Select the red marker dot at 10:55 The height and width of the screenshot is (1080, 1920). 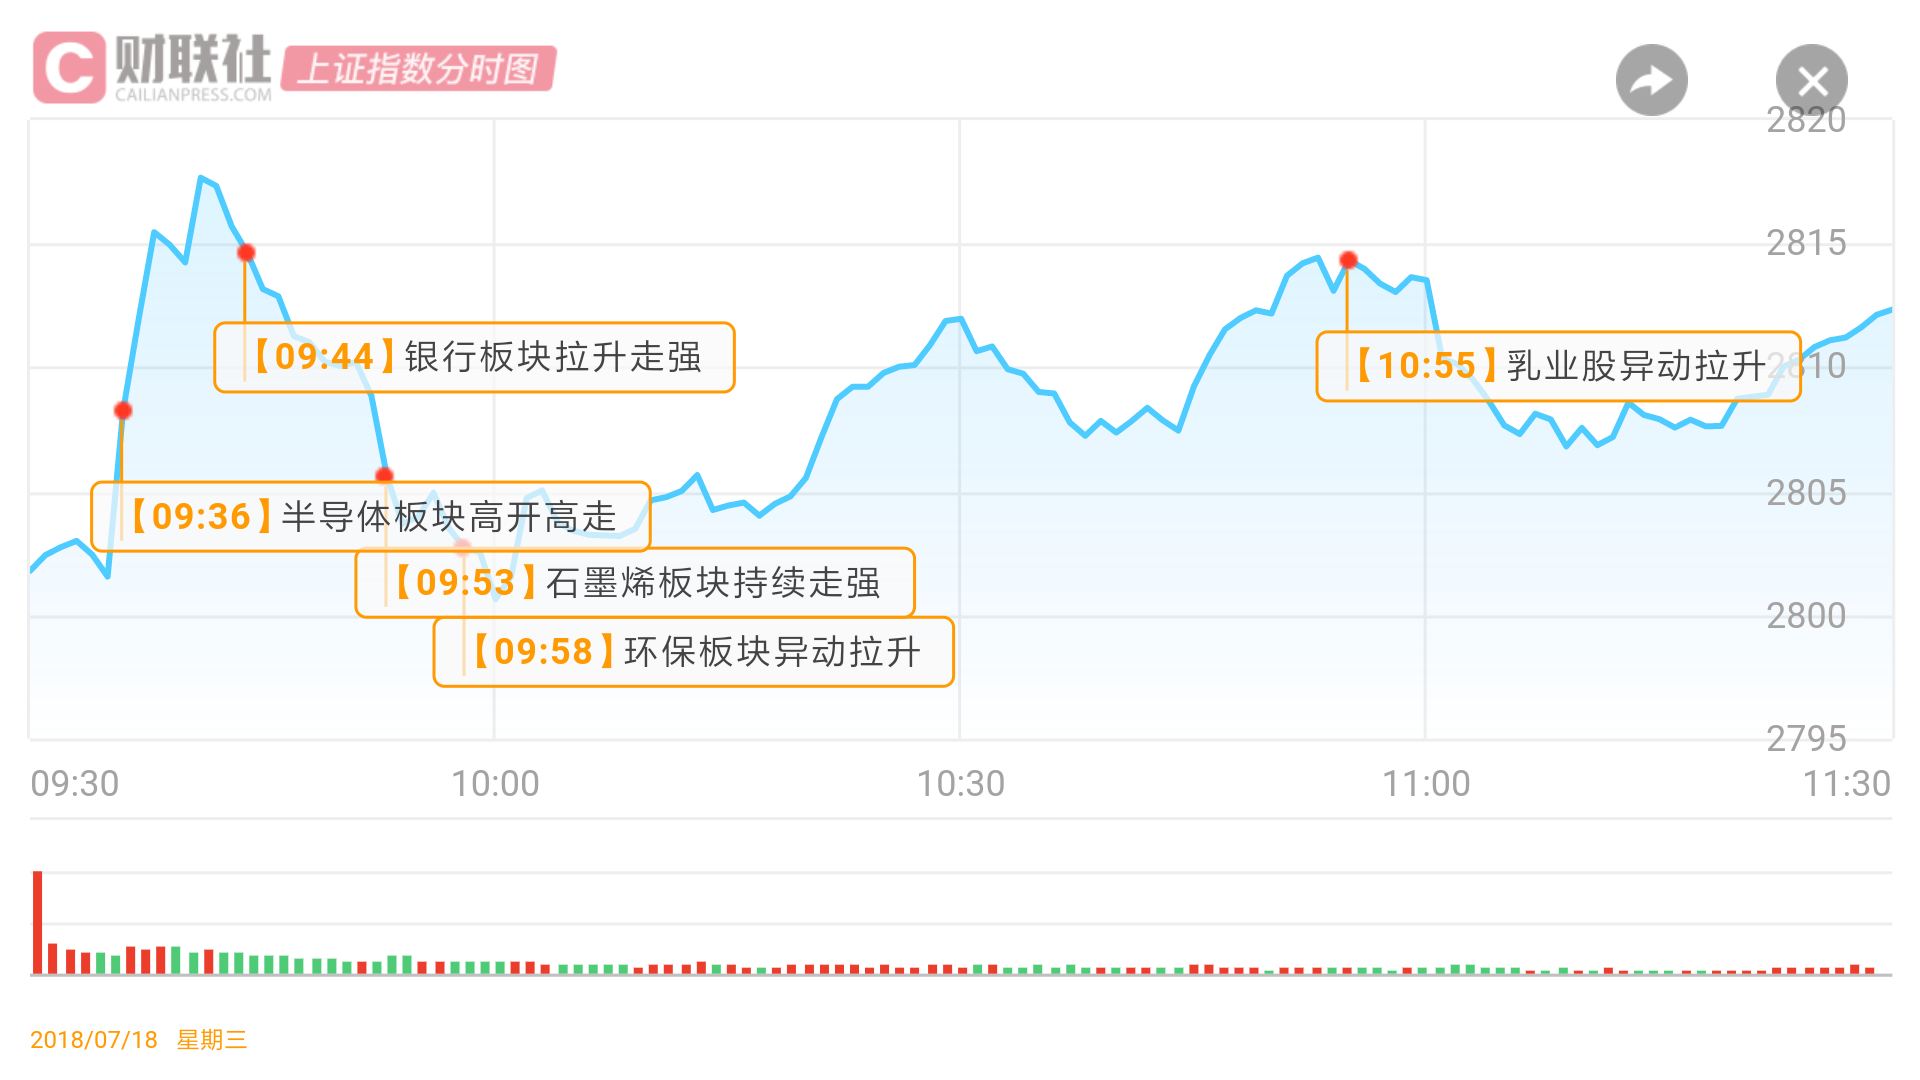pos(1348,260)
